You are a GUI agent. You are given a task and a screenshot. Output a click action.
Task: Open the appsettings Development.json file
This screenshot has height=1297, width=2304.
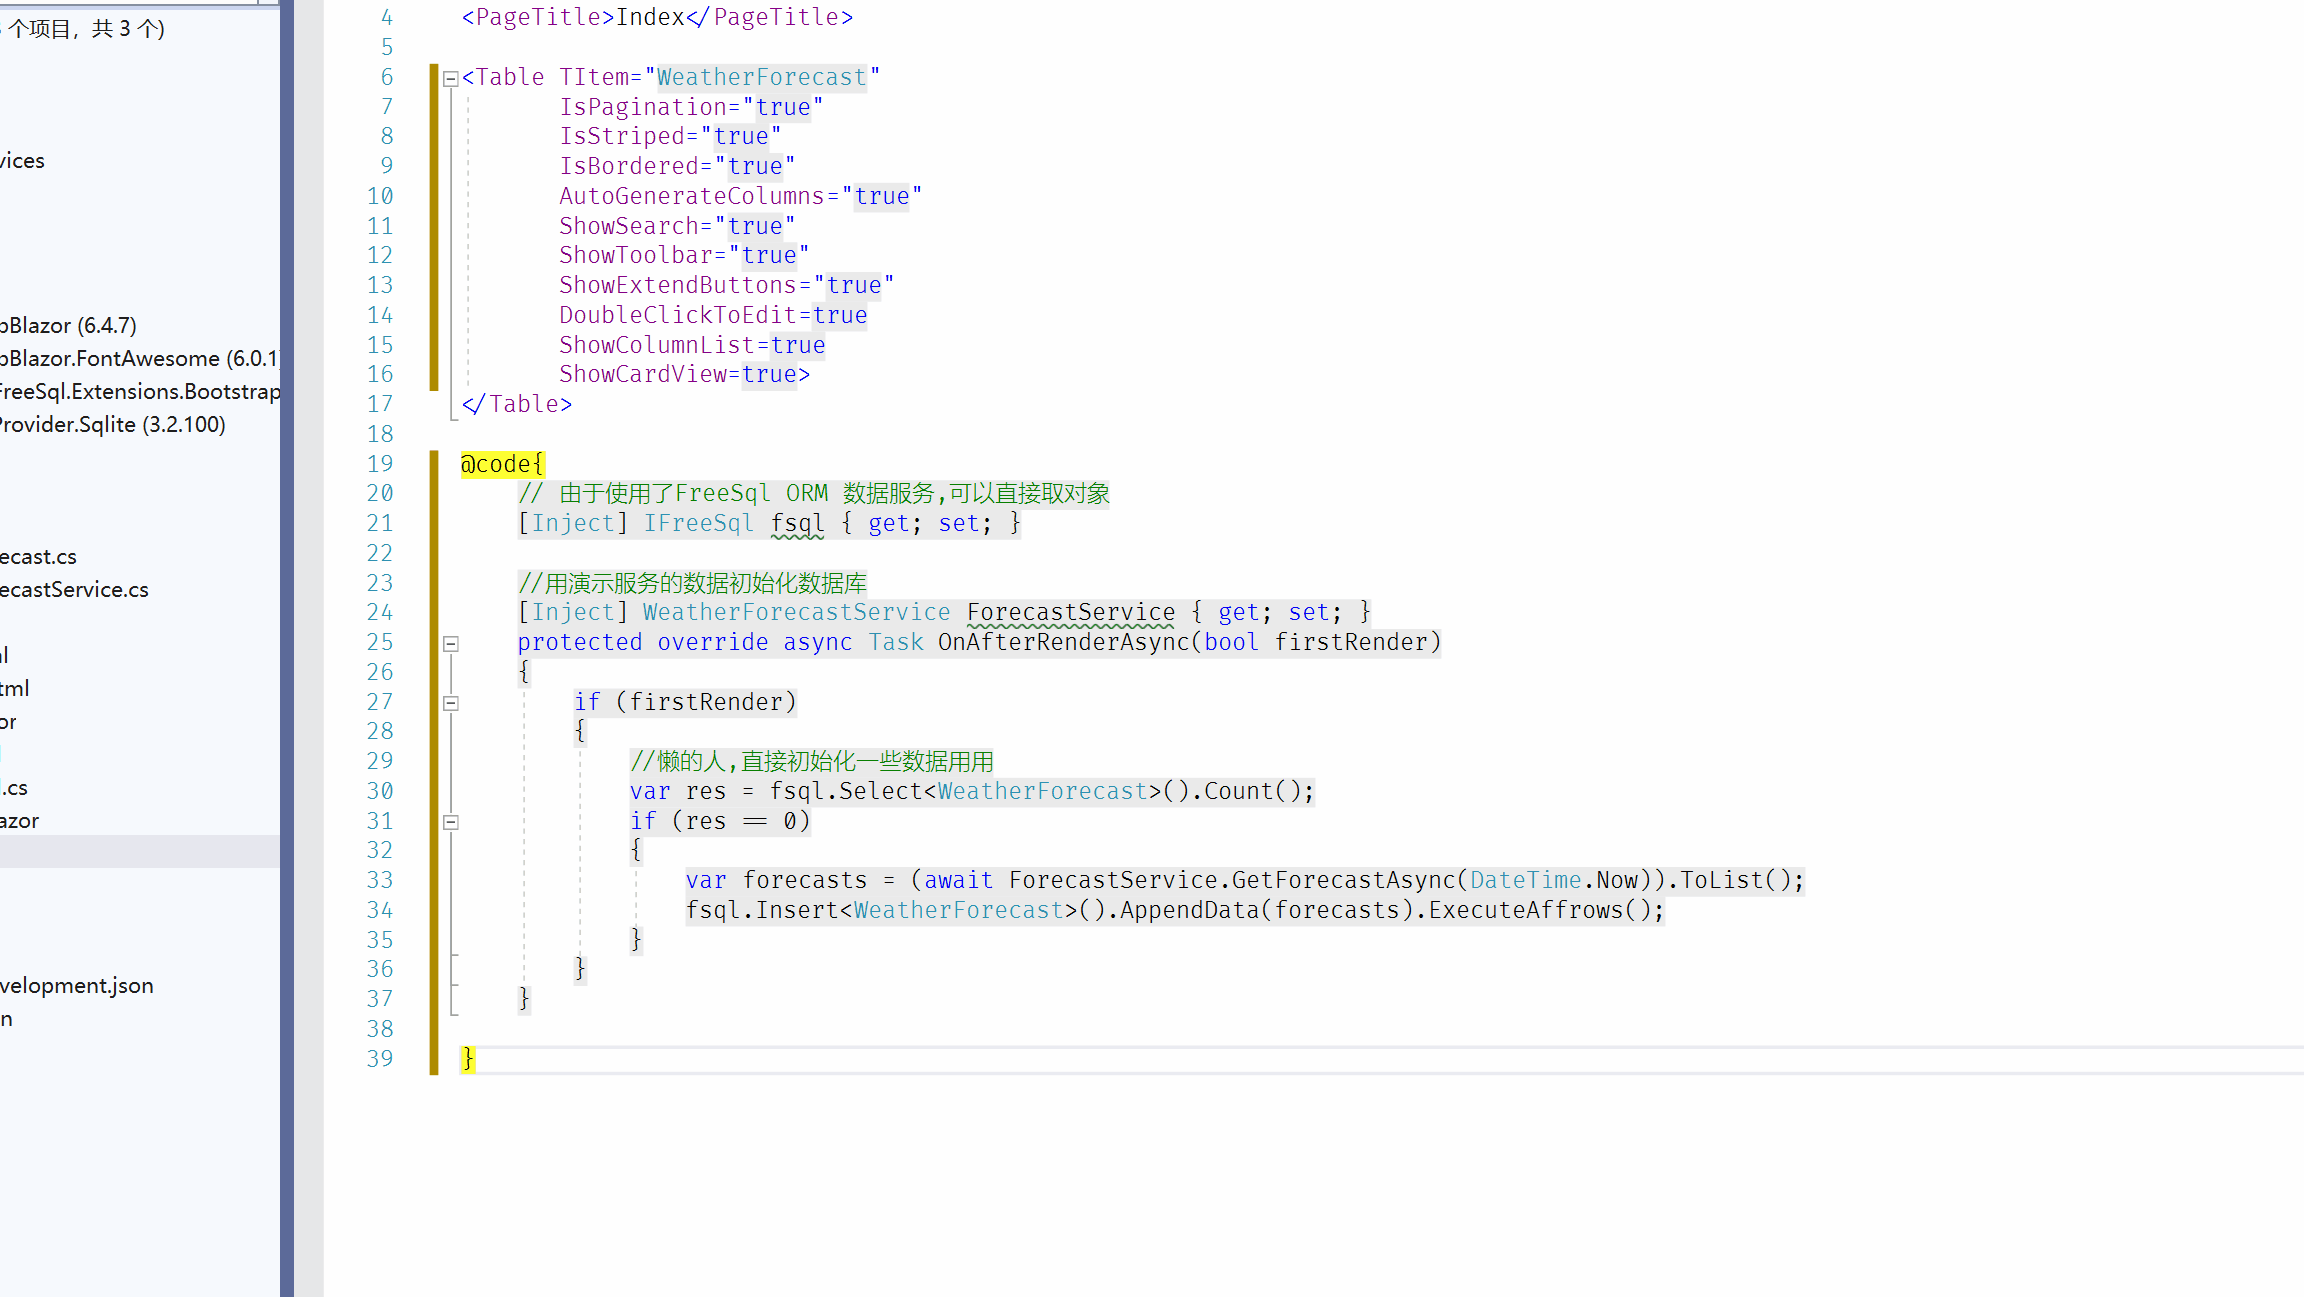[77, 985]
